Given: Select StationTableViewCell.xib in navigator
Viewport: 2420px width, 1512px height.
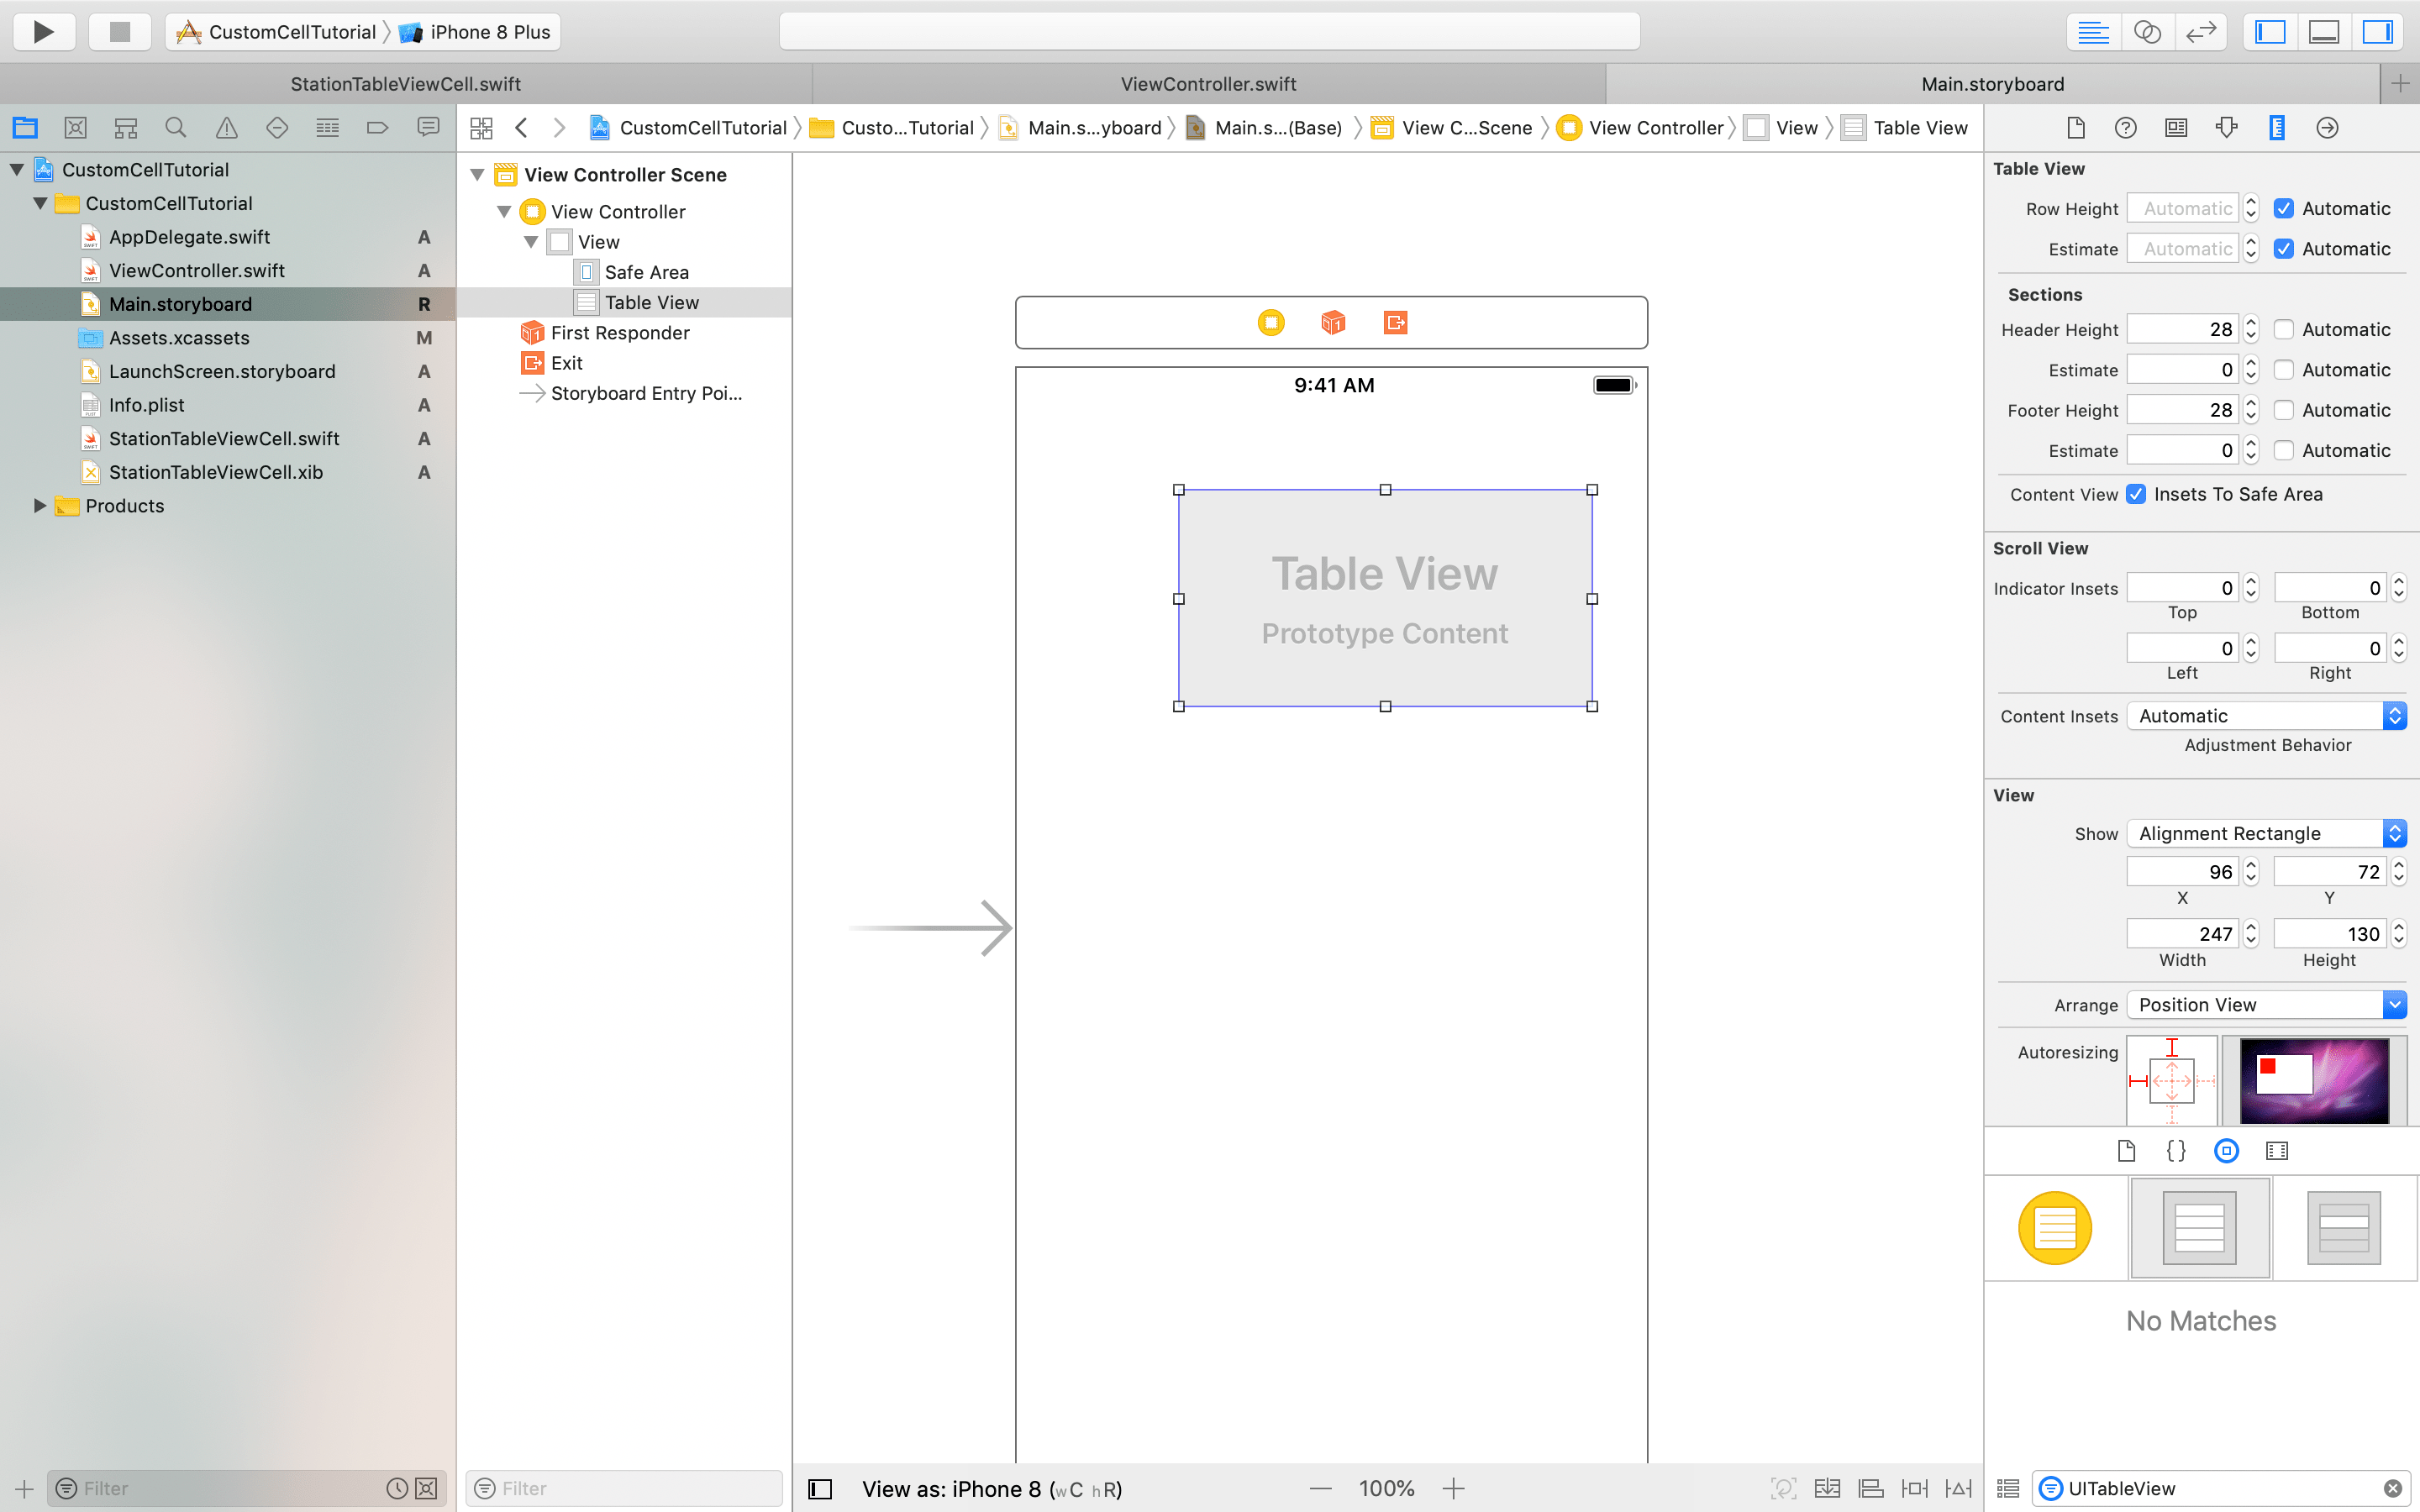Looking at the screenshot, I should pos(216,472).
